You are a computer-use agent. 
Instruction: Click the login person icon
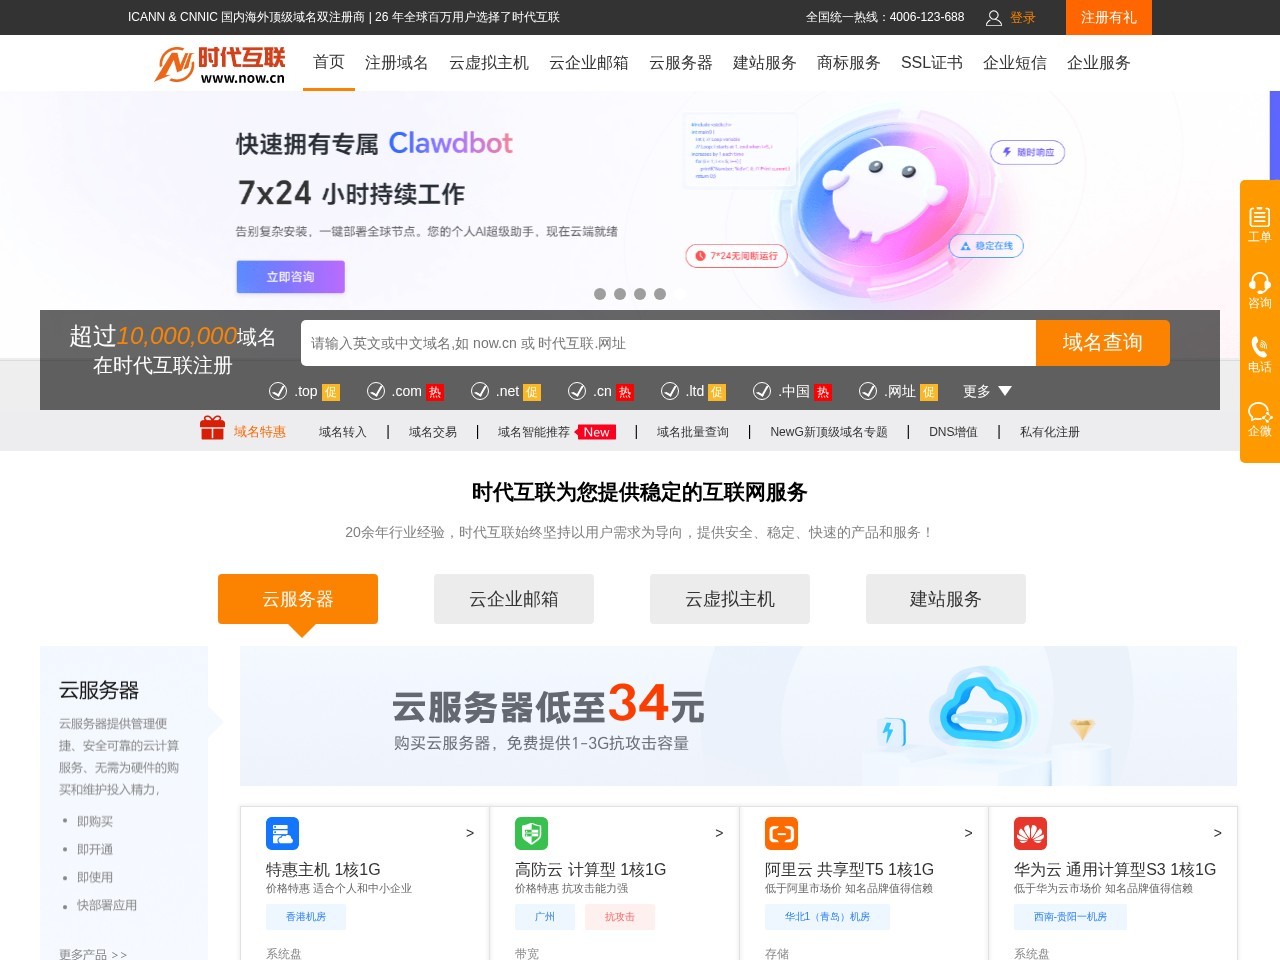point(993,17)
